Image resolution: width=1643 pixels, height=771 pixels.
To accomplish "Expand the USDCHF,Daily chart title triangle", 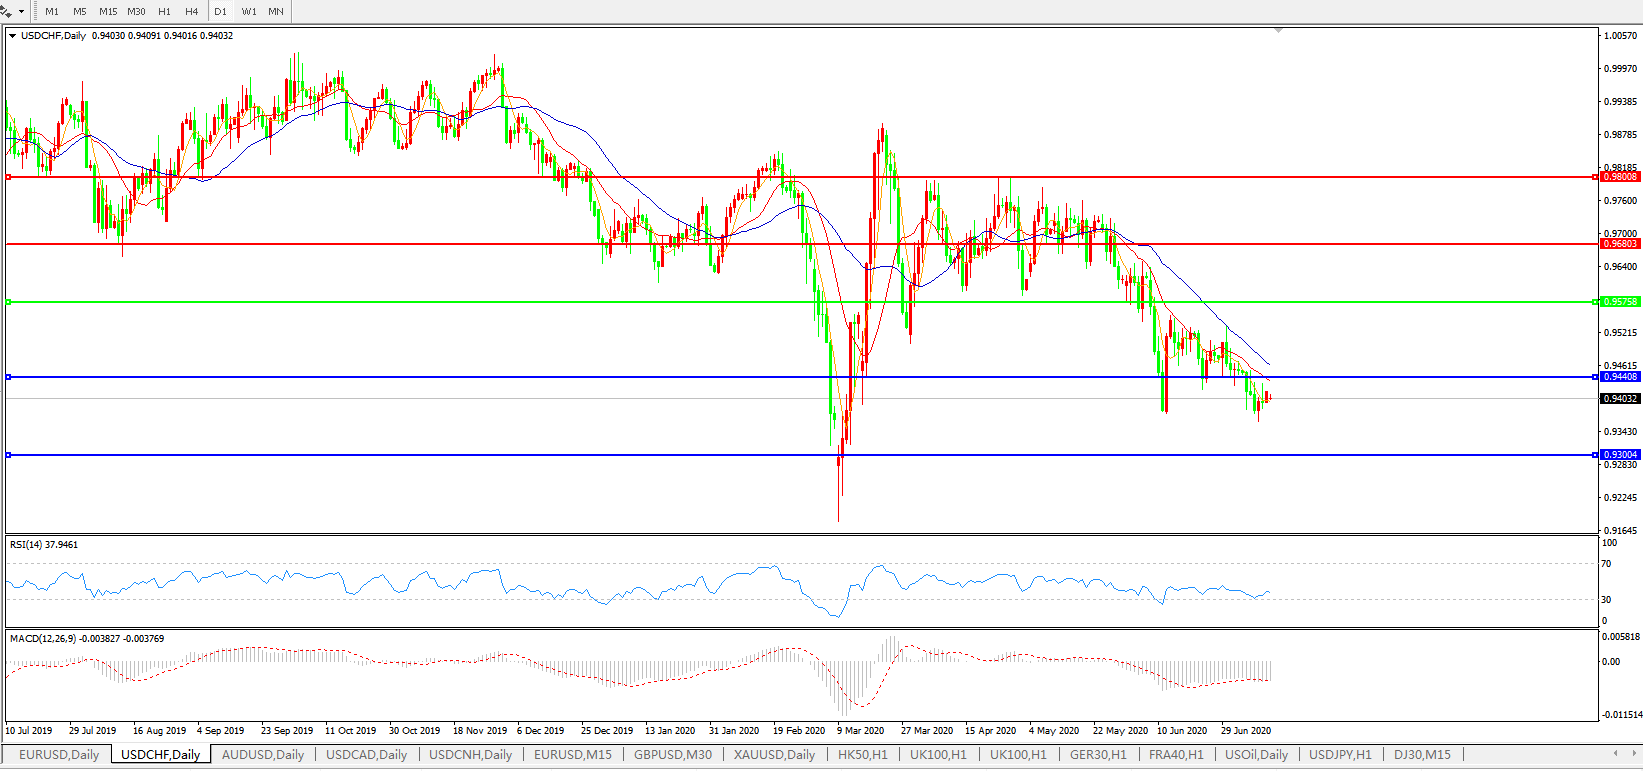I will [x=13, y=36].
